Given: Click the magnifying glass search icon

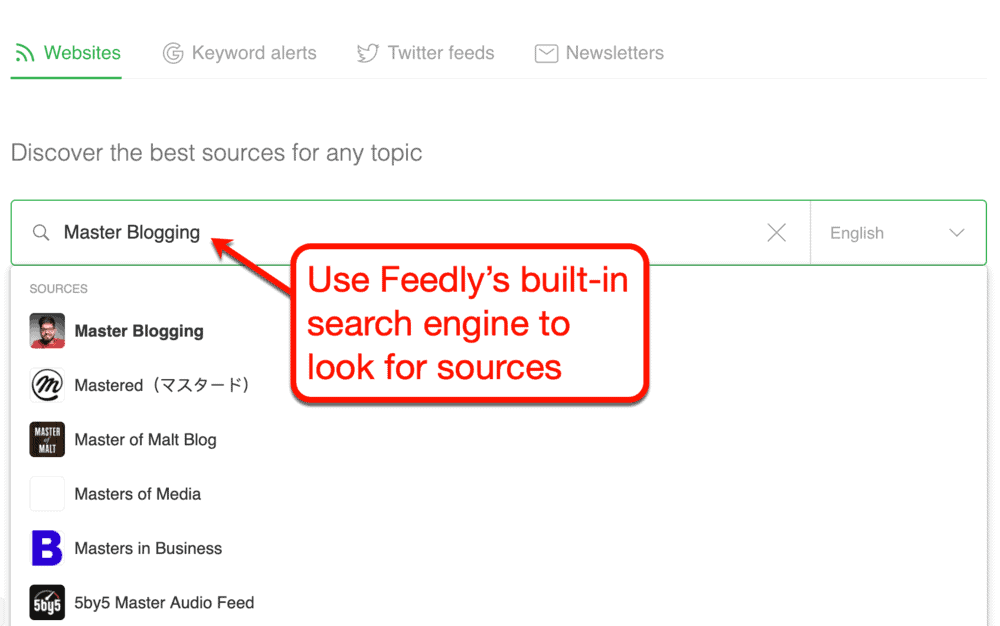Looking at the screenshot, I should (x=41, y=232).
